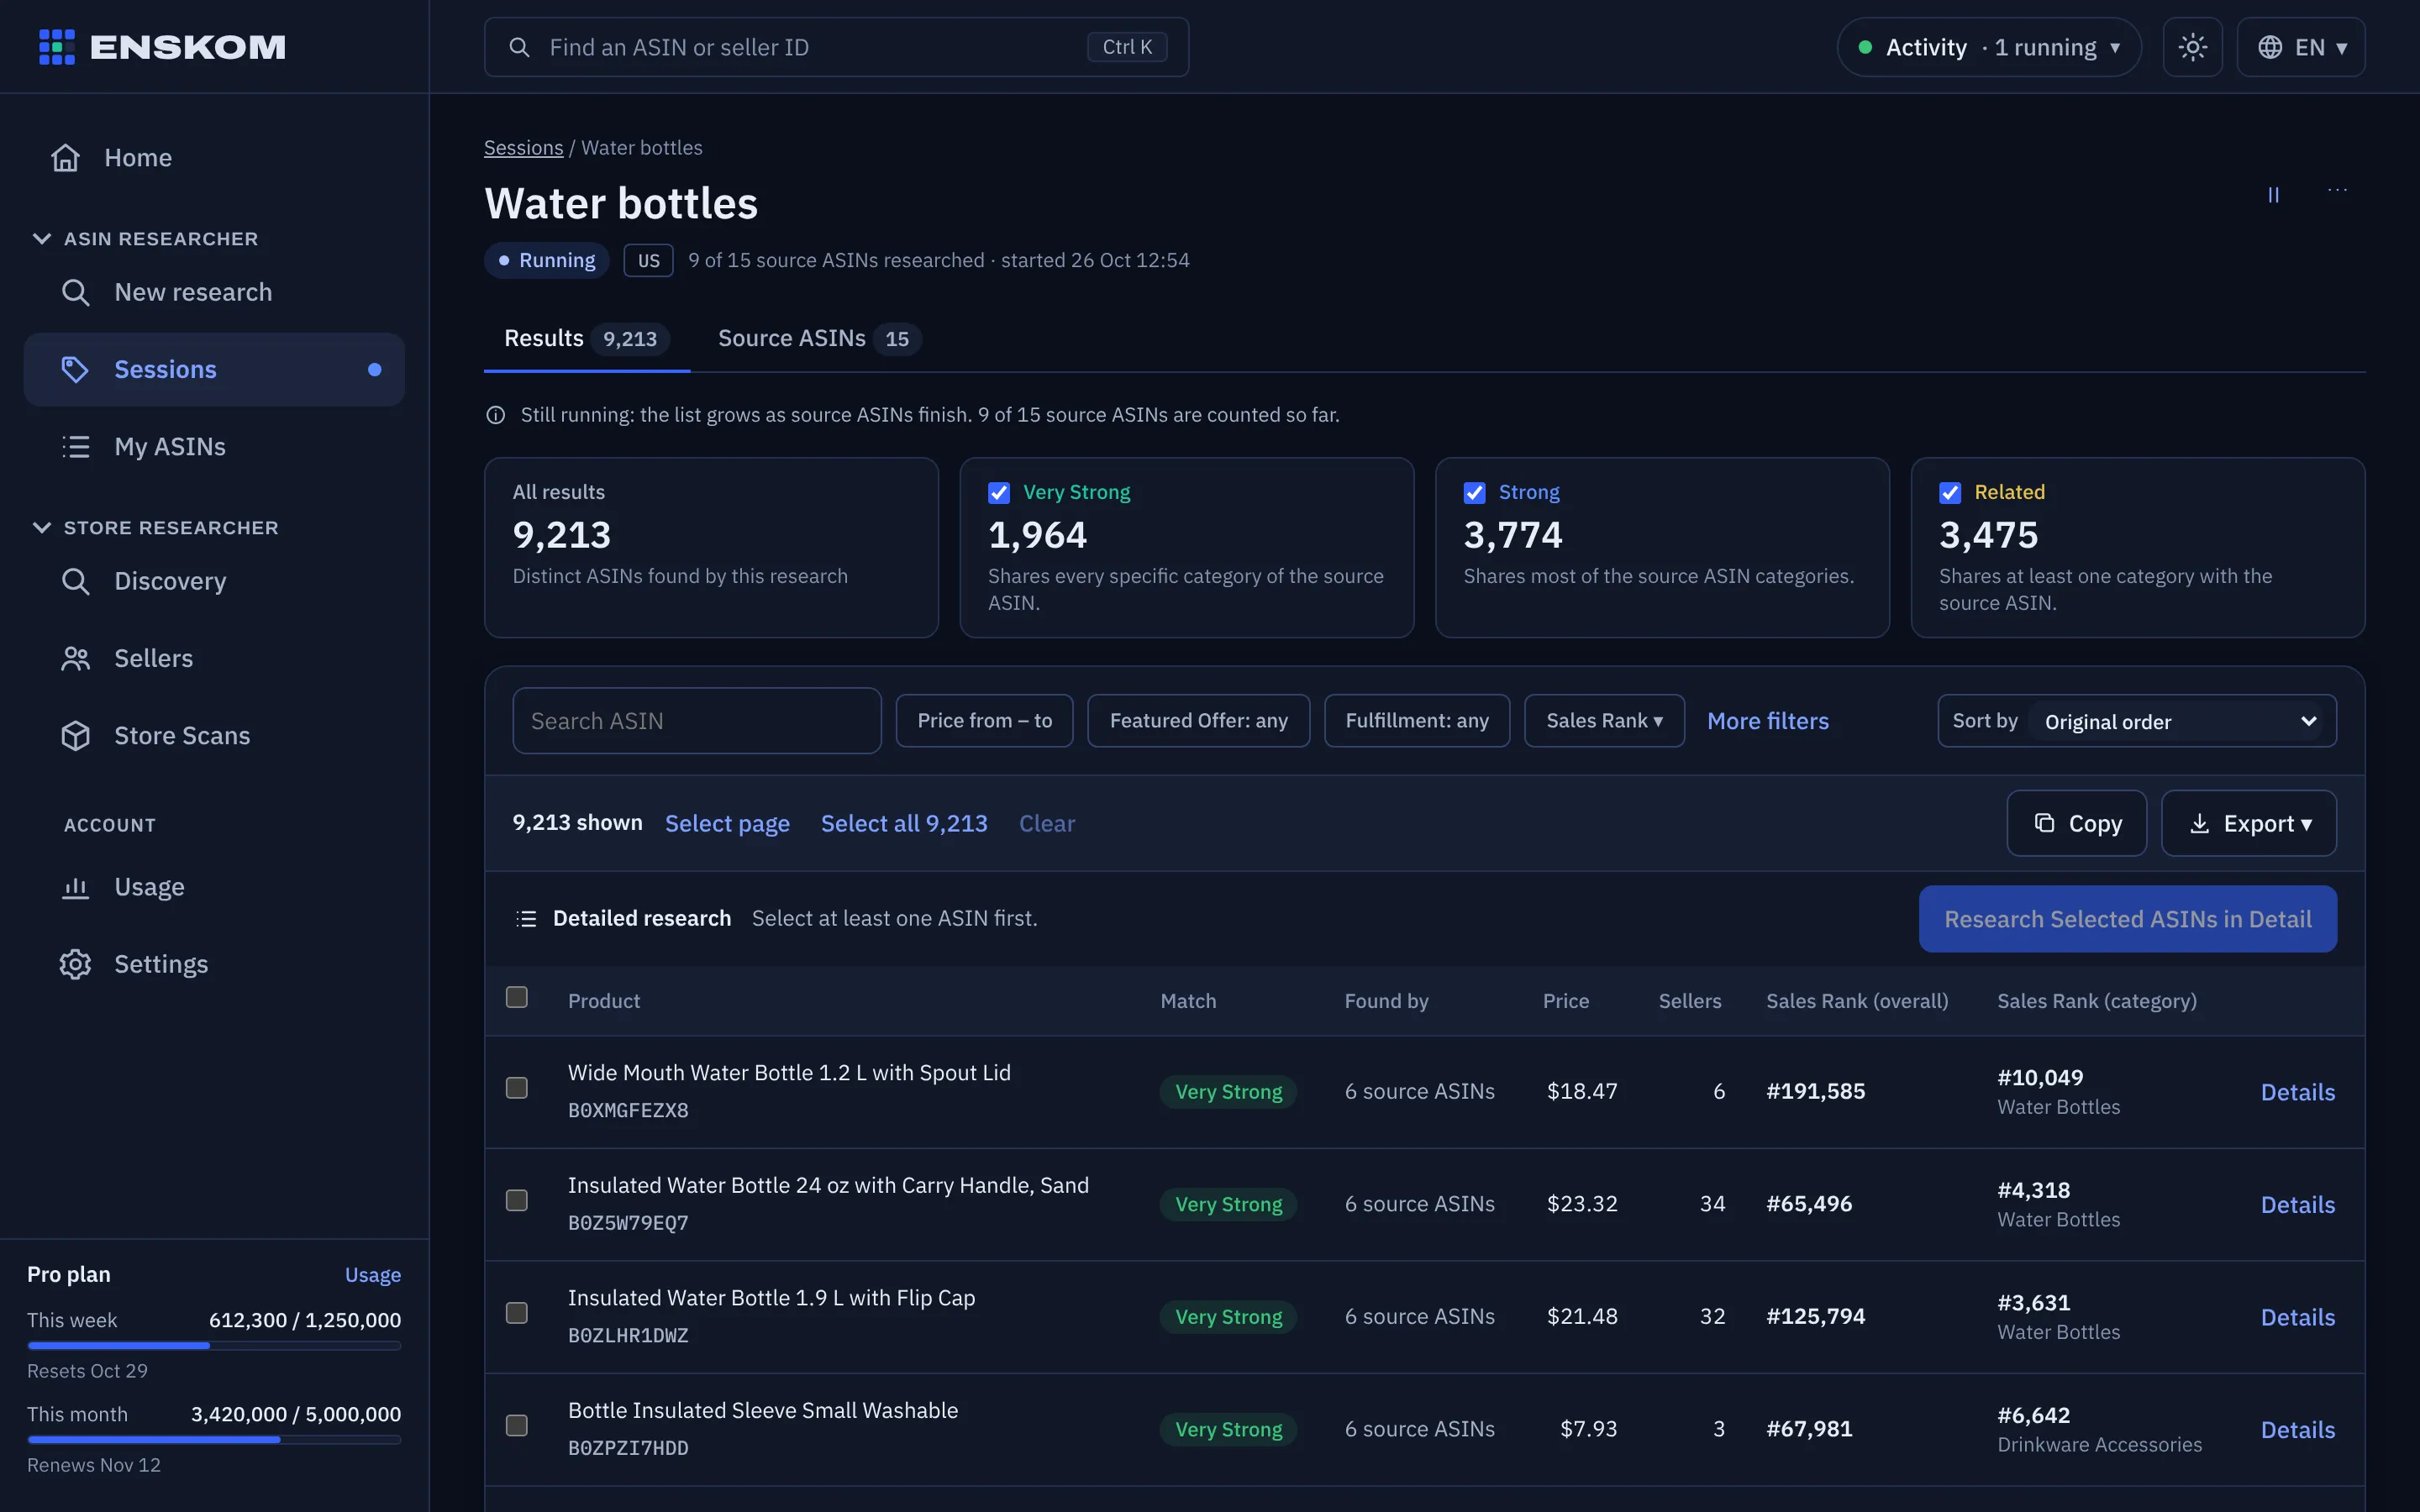Click the Select all 9,213 link
This screenshot has height=1512, width=2420.
904,823
